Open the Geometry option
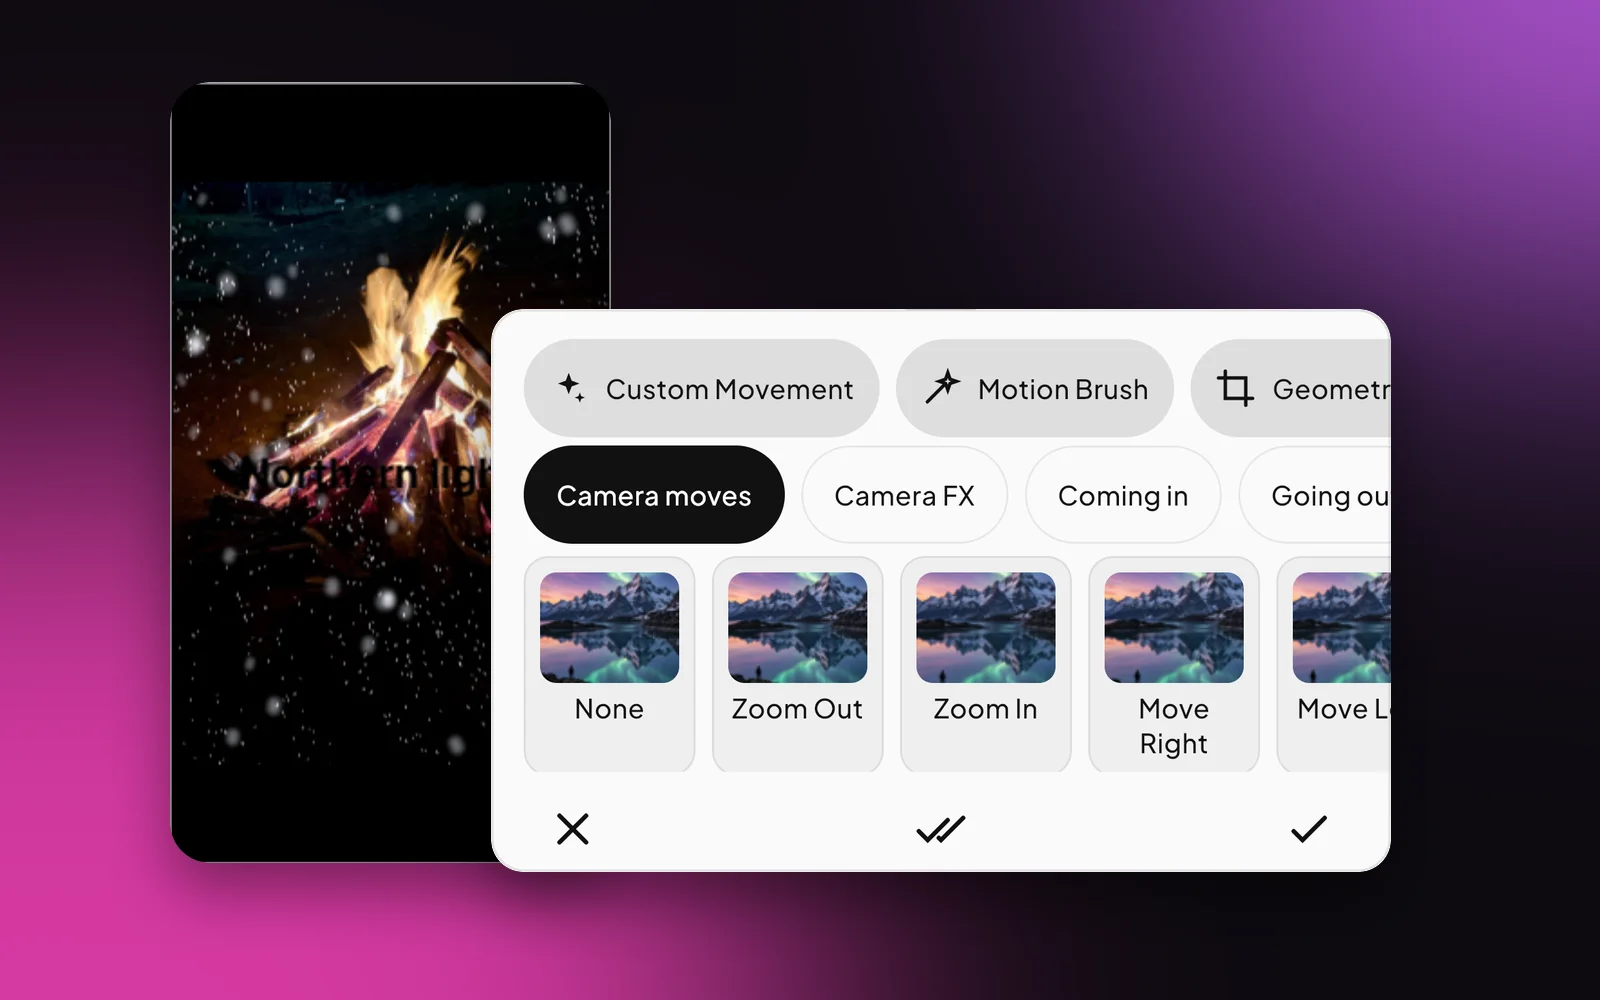The image size is (1600, 1000). click(1291, 388)
